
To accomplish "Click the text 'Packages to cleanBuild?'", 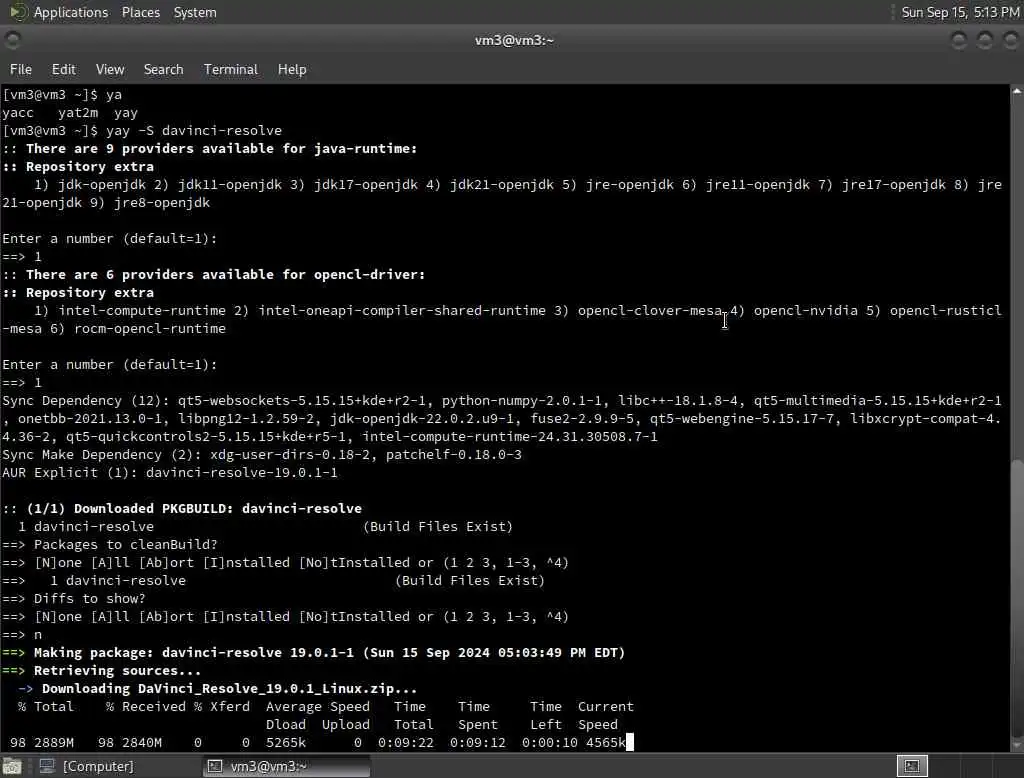I will click(125, 545).
